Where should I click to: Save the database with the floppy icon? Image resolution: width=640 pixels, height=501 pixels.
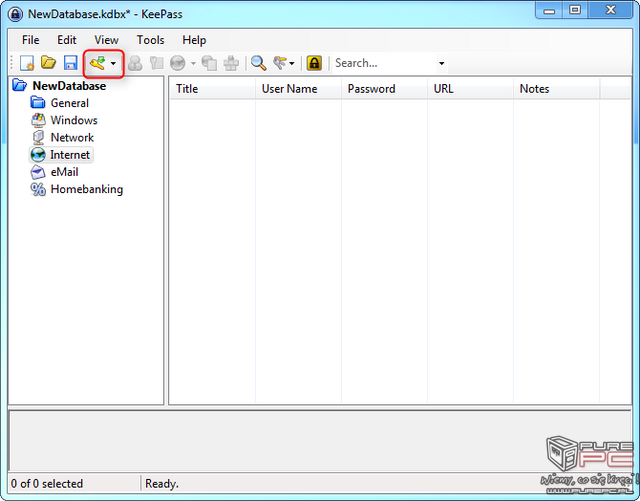click(x=71, y=63)
